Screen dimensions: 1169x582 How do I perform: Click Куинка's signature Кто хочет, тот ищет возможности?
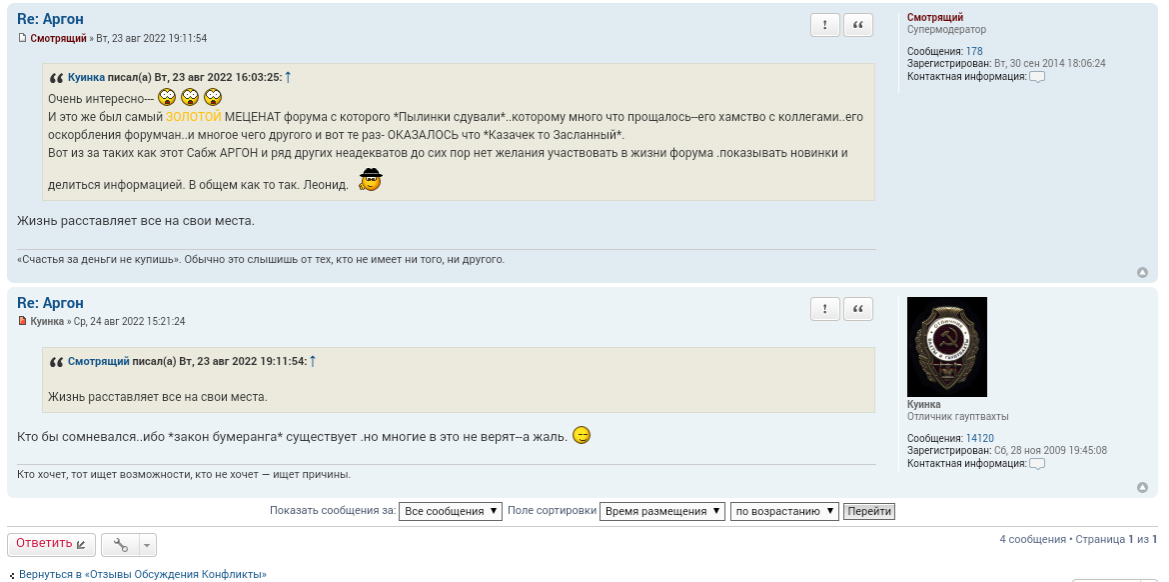[184, 475]
